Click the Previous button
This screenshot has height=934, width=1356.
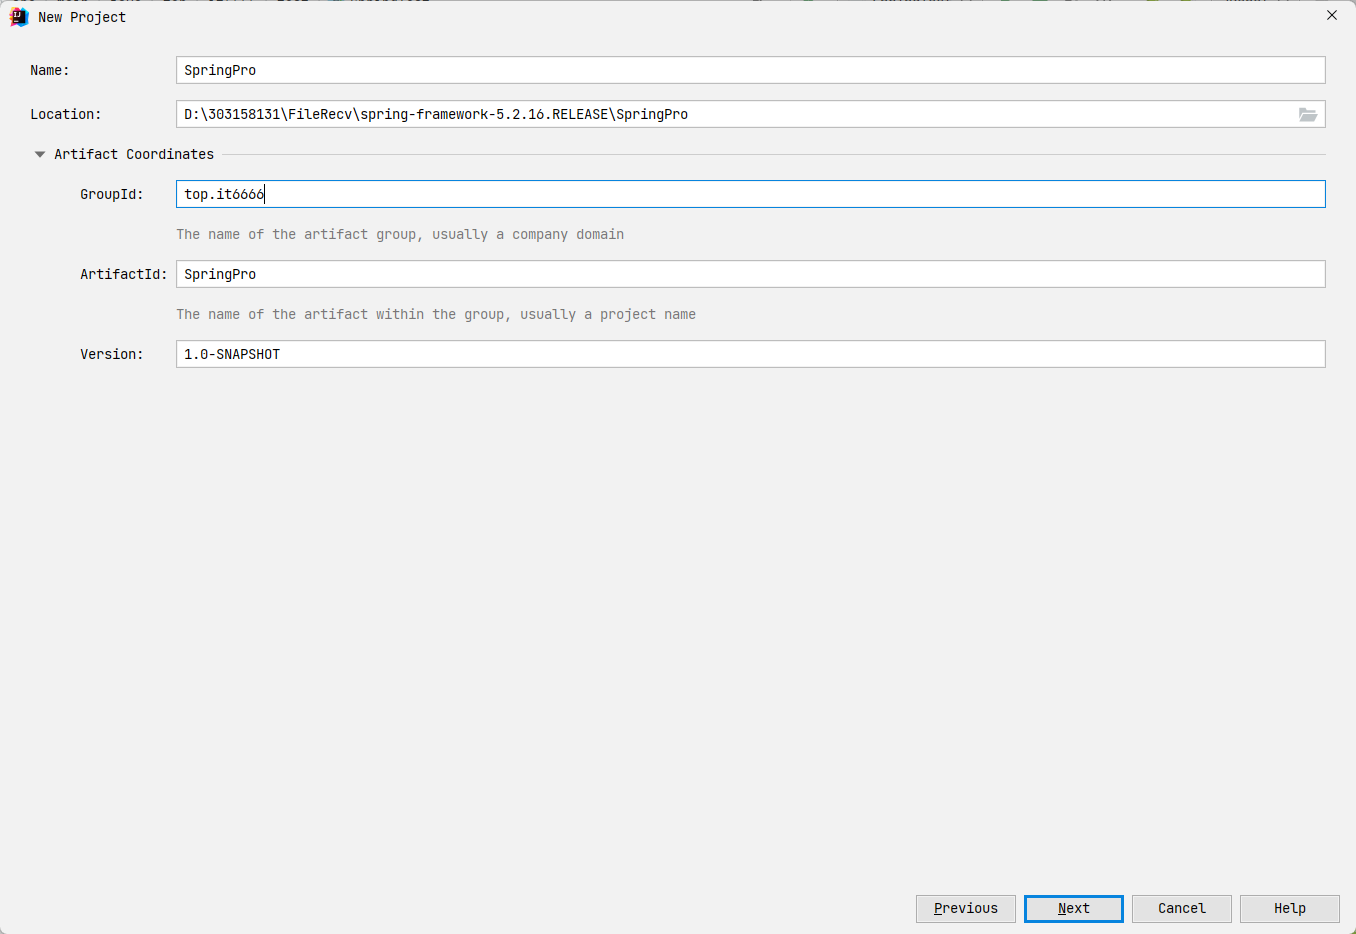[x=966, y=908]
